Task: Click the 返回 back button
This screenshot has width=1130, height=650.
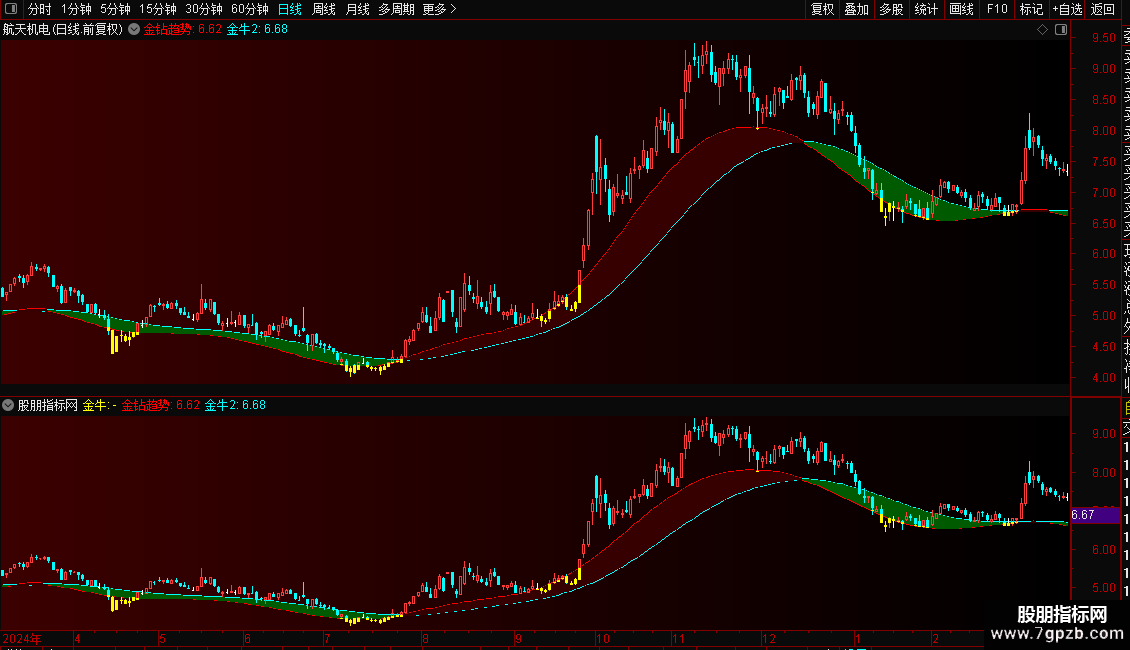Action: (x=1103, y=9)
